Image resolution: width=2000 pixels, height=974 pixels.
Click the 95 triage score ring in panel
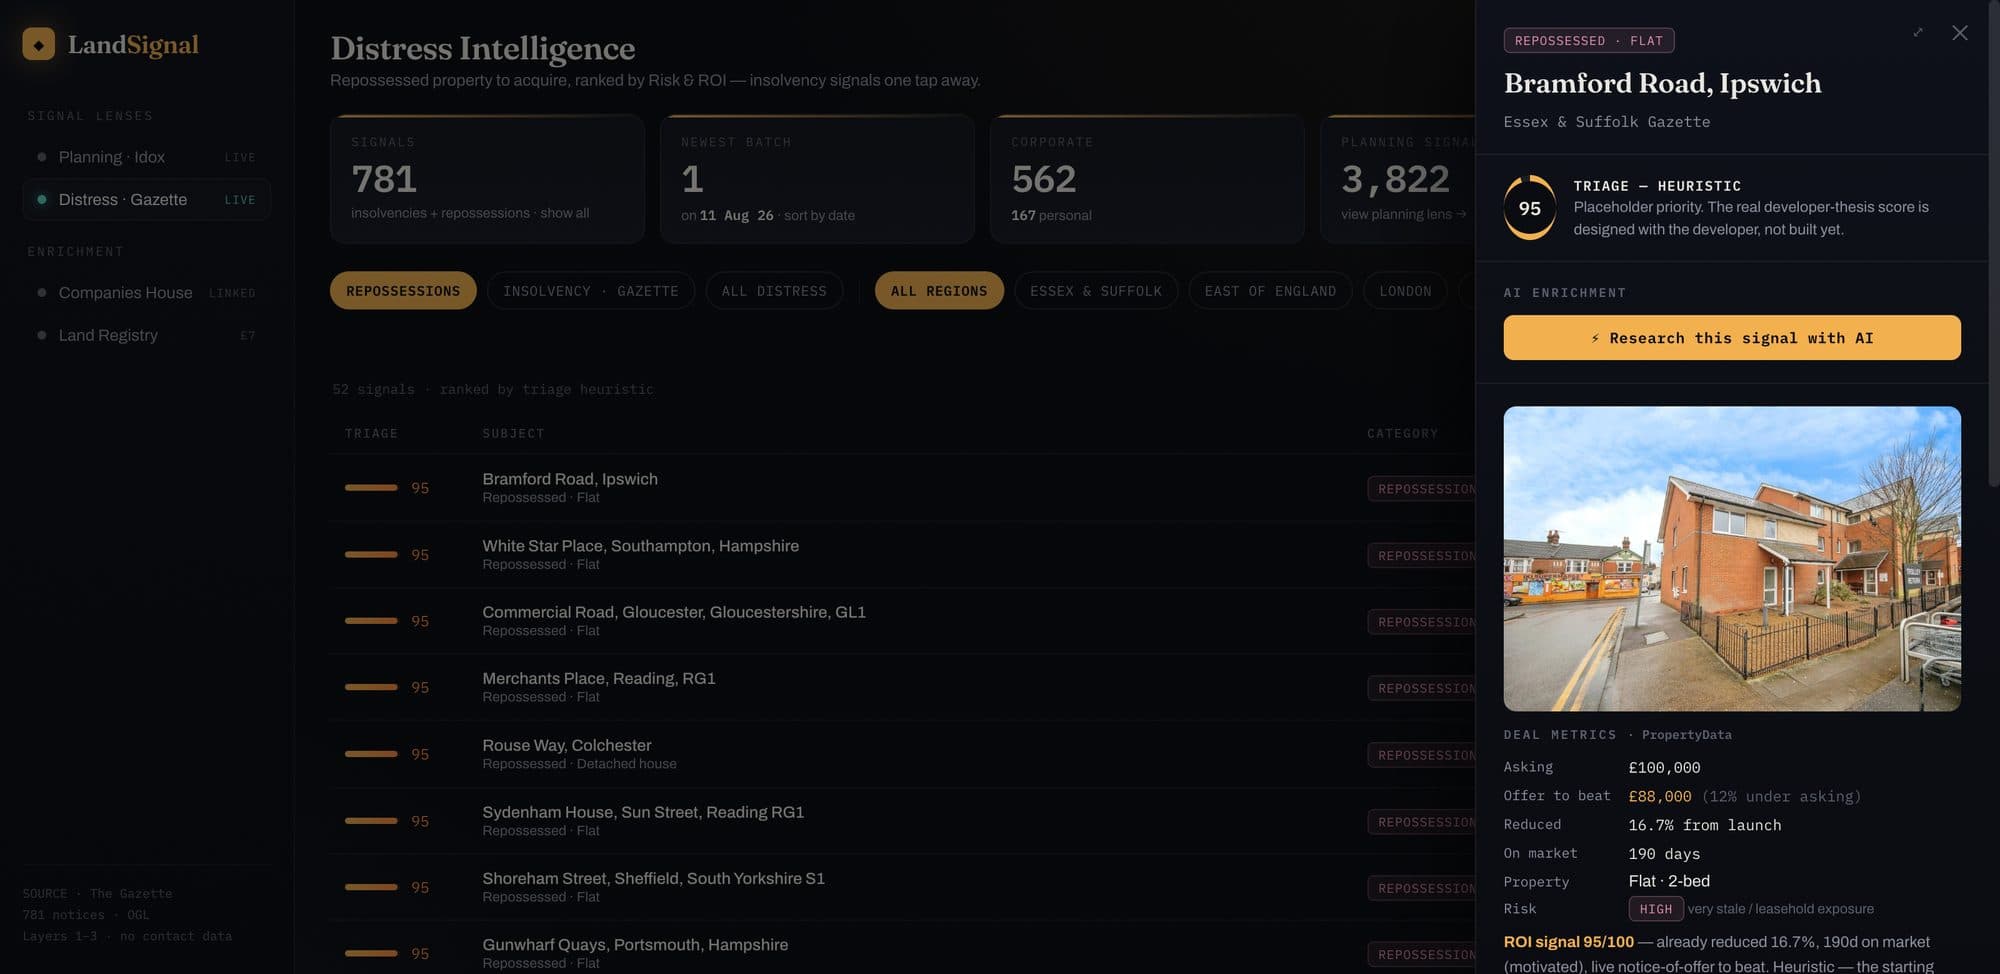click(1530, 208)
